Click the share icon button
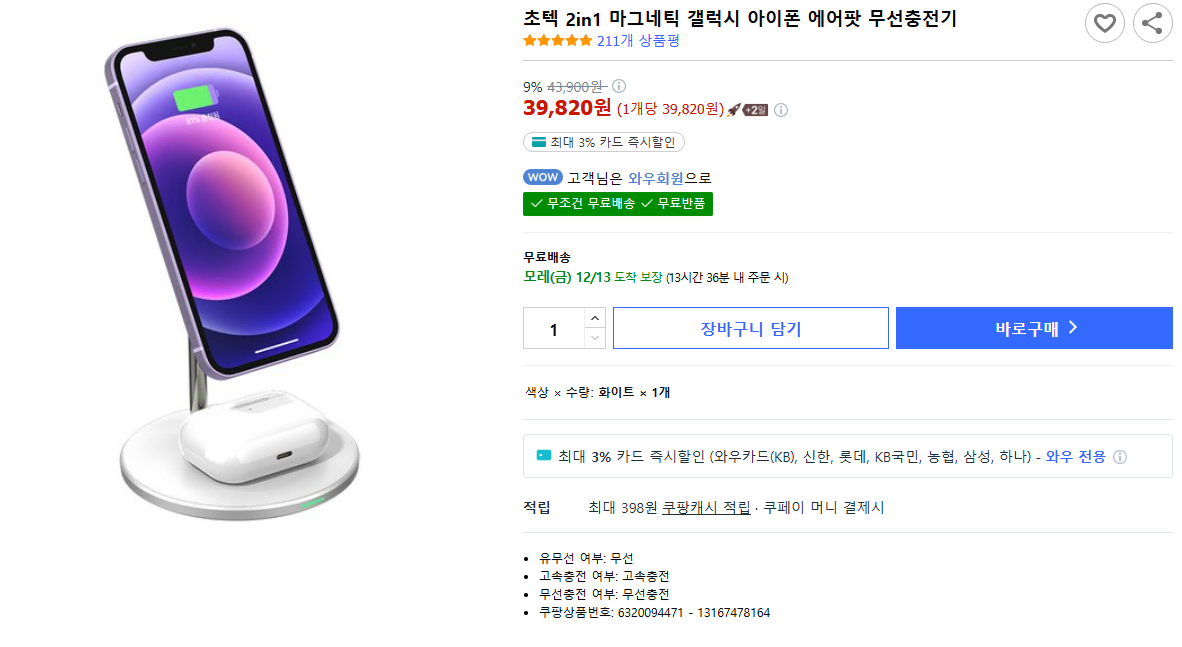Viewport: 1182px width, 647px height. [1153, 23]
